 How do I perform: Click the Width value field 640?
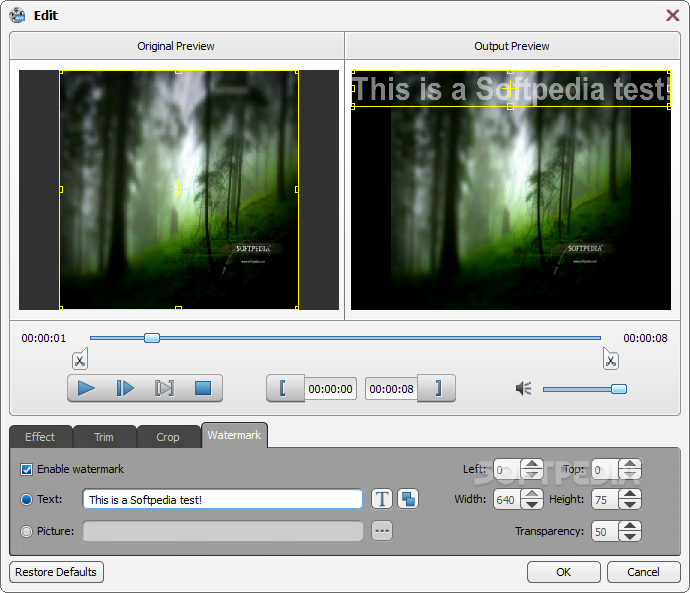coord(507,500)
